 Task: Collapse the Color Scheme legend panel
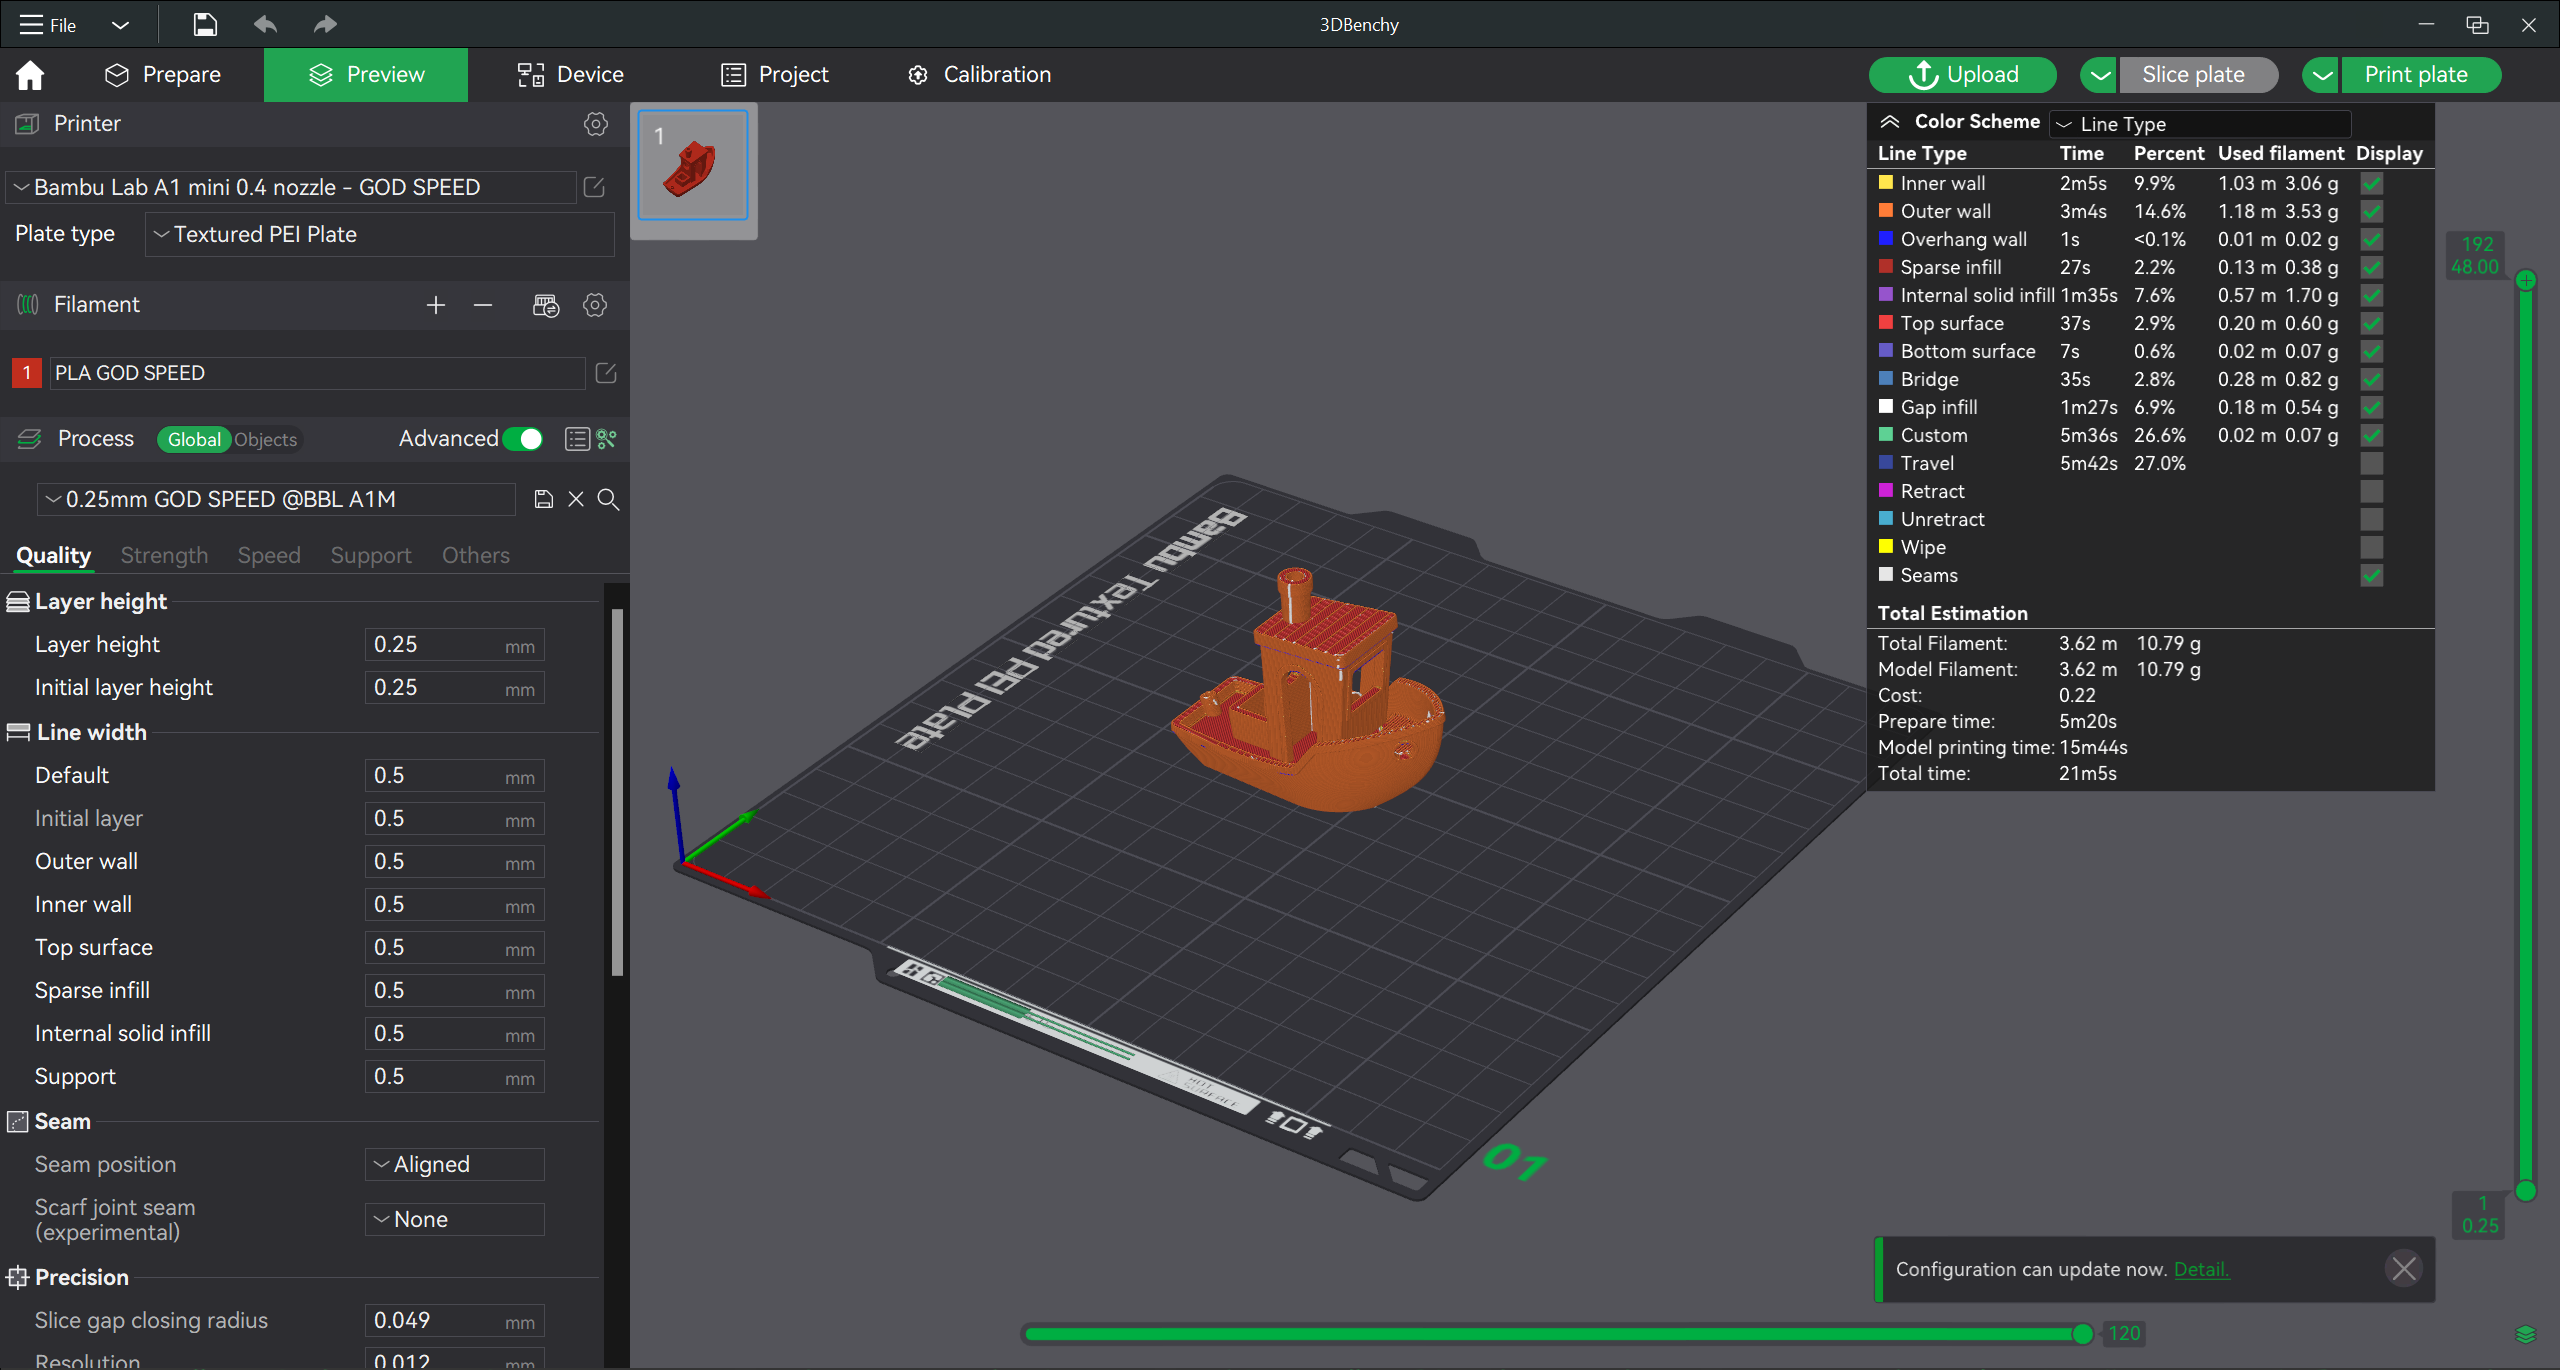coord(1889,122)
